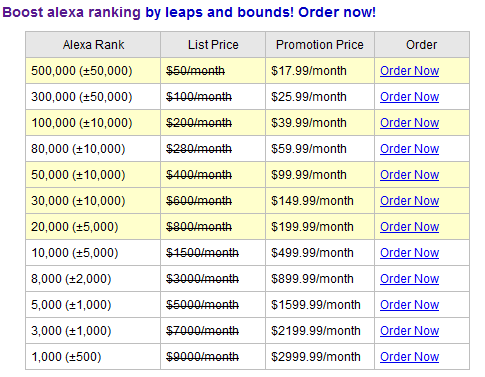485x377 pixels.
Task: Click the struck-out $280/month list price
Action: point(199,149)
